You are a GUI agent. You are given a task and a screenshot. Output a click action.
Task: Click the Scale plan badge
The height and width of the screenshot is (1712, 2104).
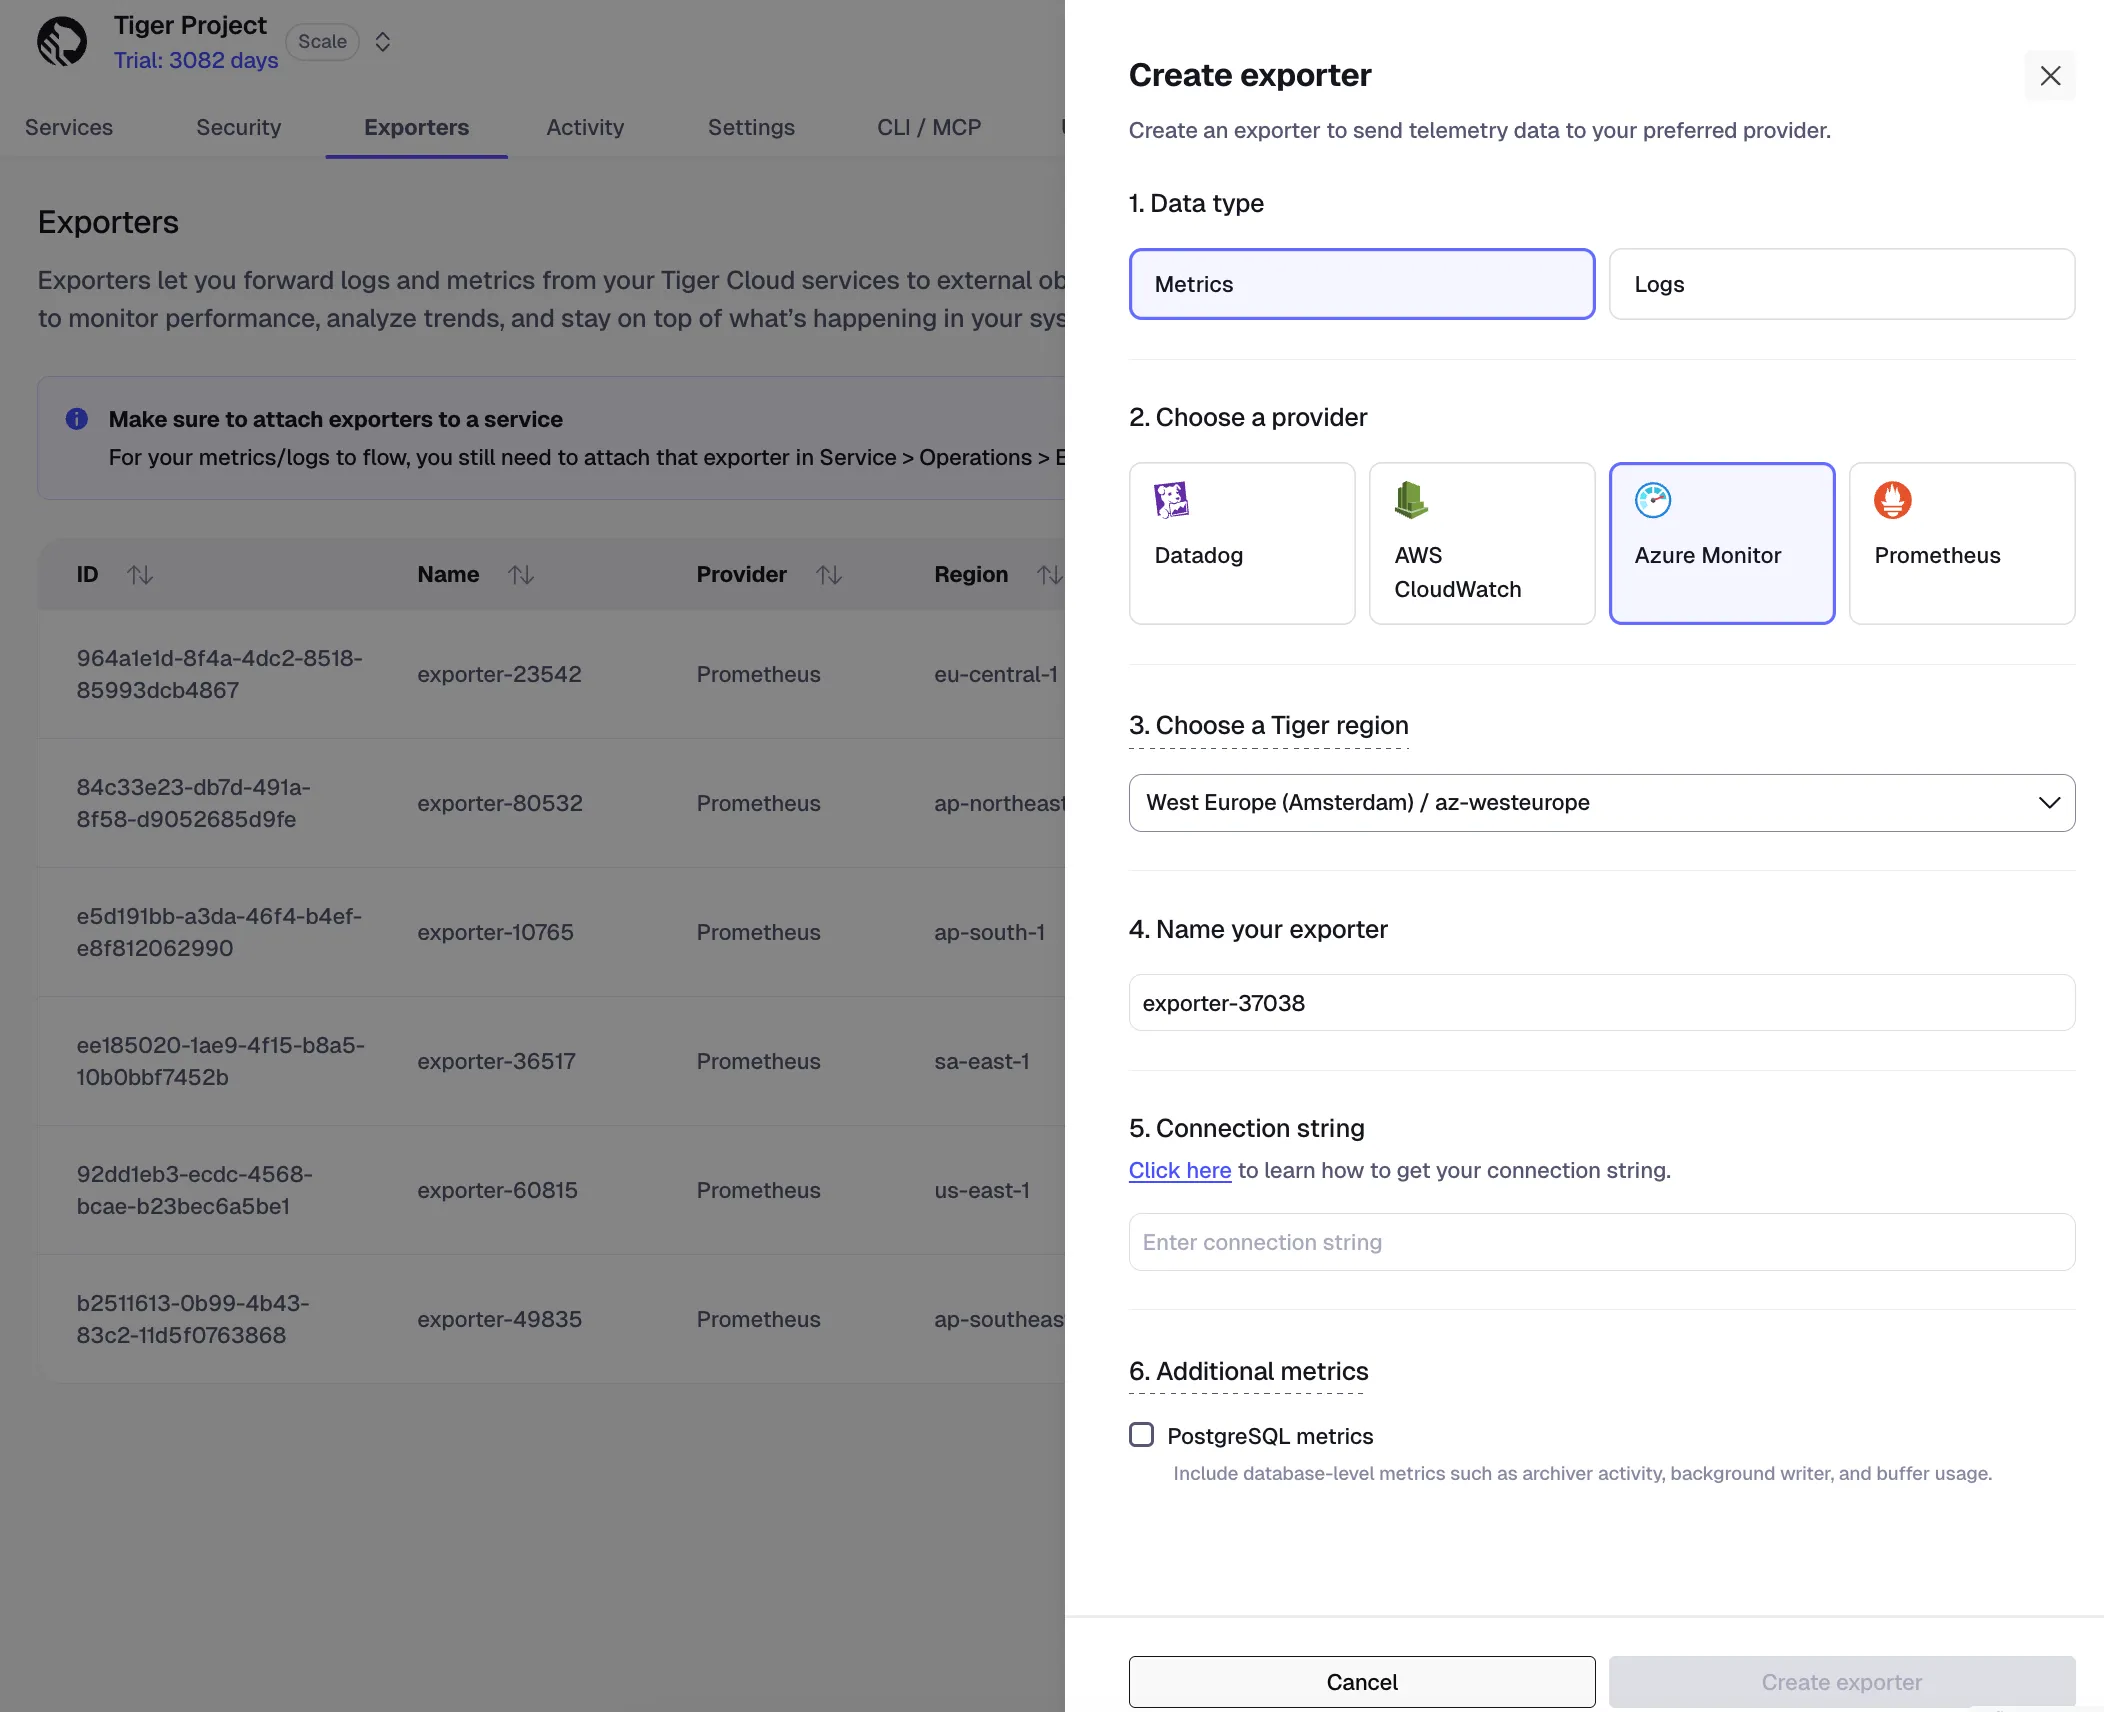pyautogui.click(x=322, y=42)
